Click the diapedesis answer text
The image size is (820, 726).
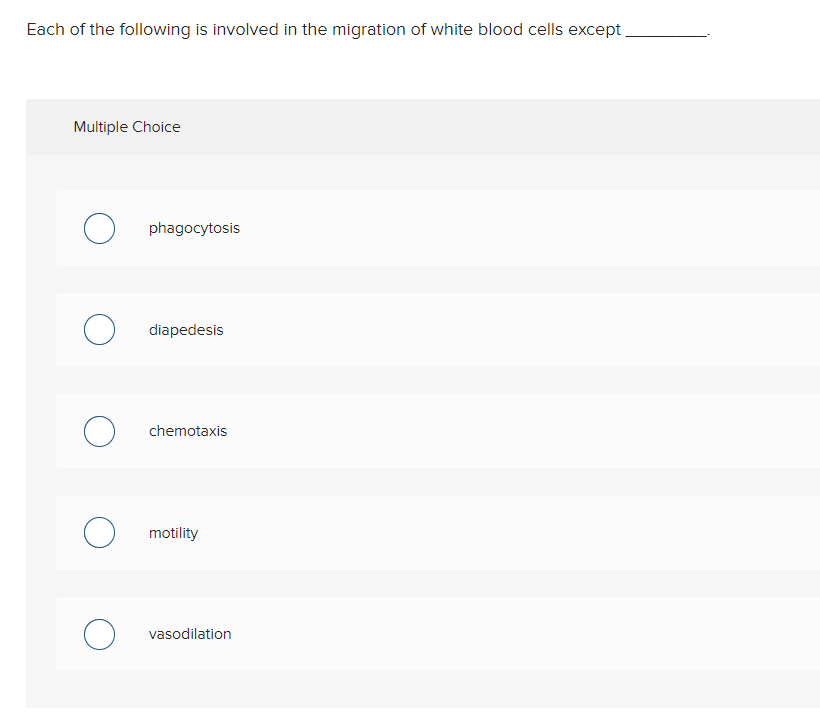pyautogui.click(x=186, y=329)
